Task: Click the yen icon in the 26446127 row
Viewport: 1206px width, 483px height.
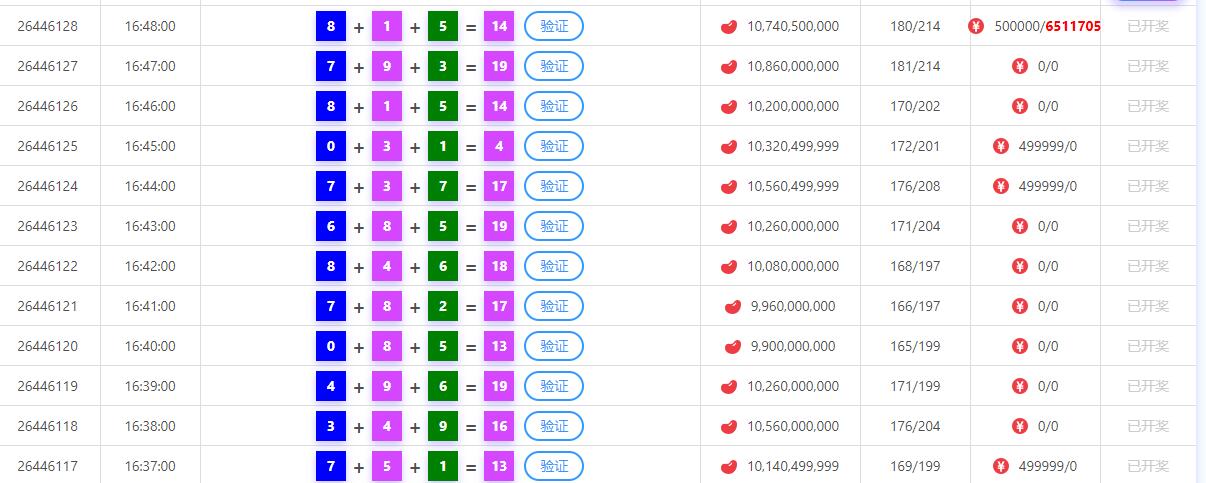Action: click(1020, 66)
